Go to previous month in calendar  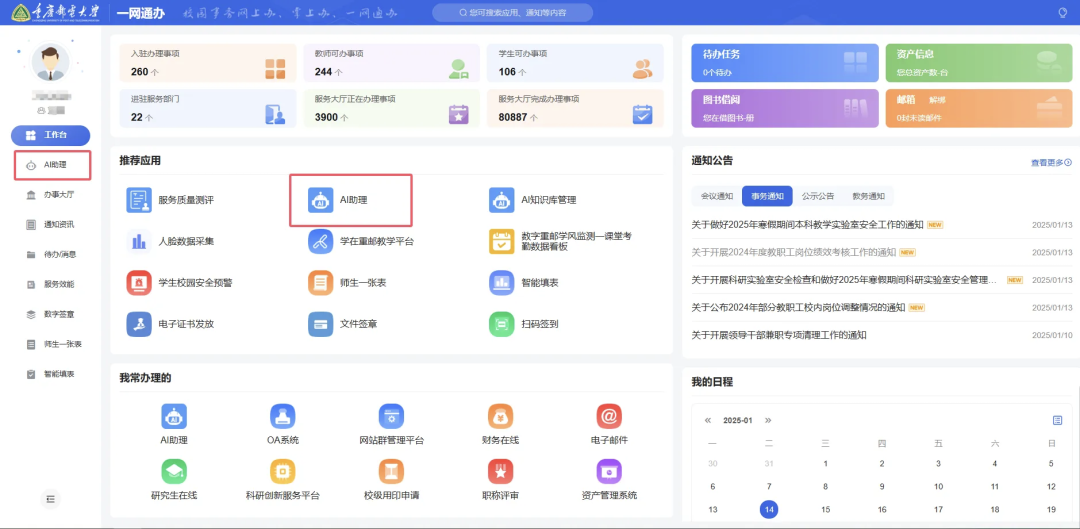[x=708, y=420]
